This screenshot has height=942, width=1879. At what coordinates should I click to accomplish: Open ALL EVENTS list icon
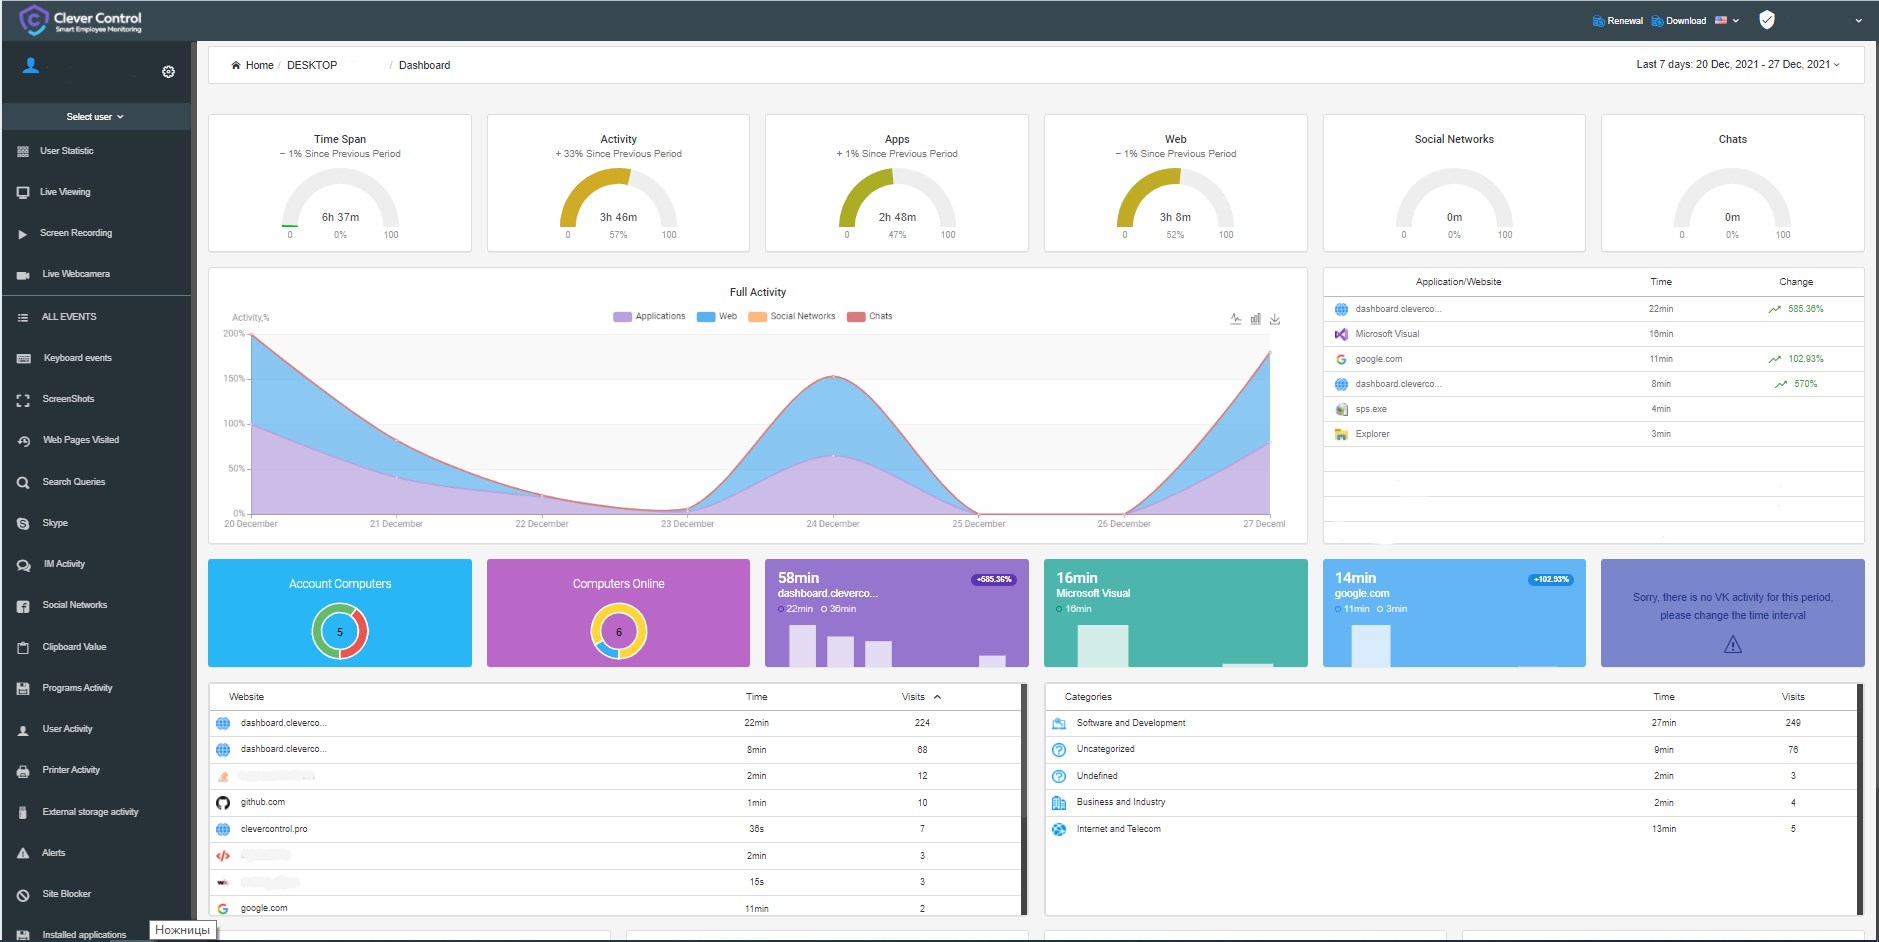coord(23,318)
